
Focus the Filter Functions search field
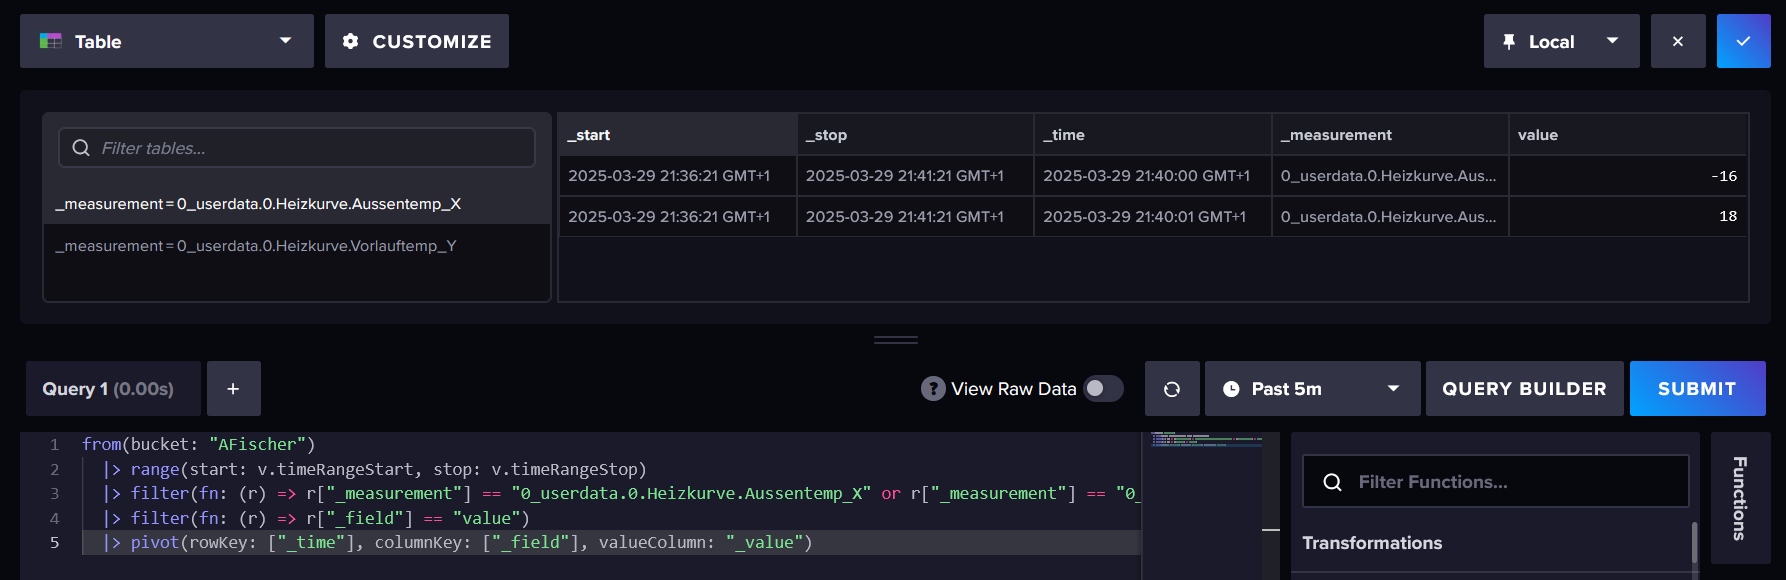coord(1495,481)
